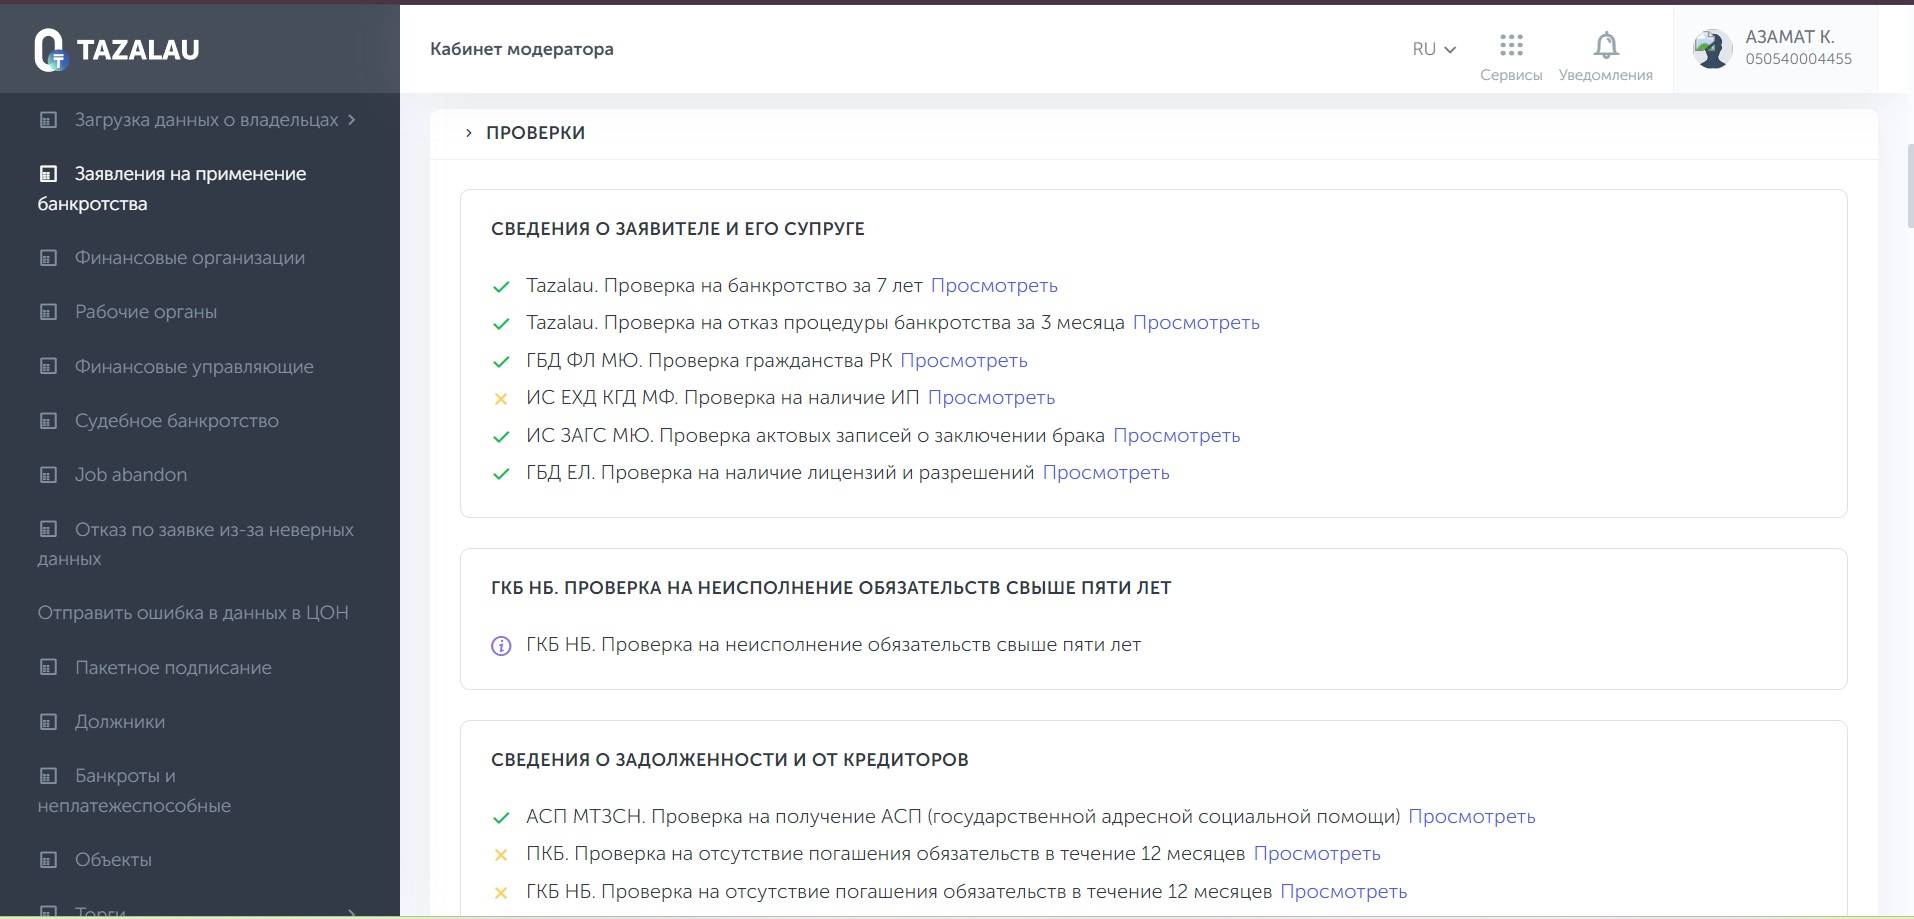This screenshot has width=1914, height=919.
Task: Click Отправить ошибка в данных в ЦОН
Action: click(x=193, y=613)
